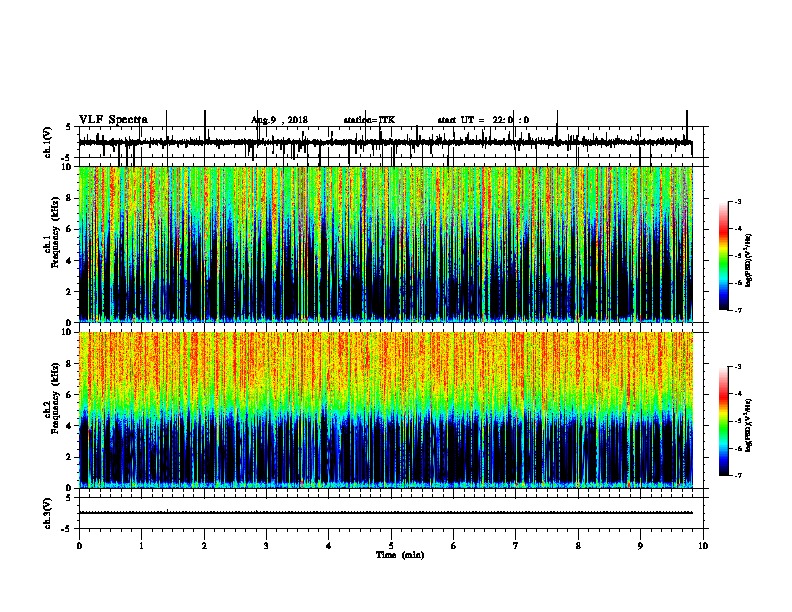
Task: Click the "-3" label on ch.1 color bar
Action: point(737,201)
